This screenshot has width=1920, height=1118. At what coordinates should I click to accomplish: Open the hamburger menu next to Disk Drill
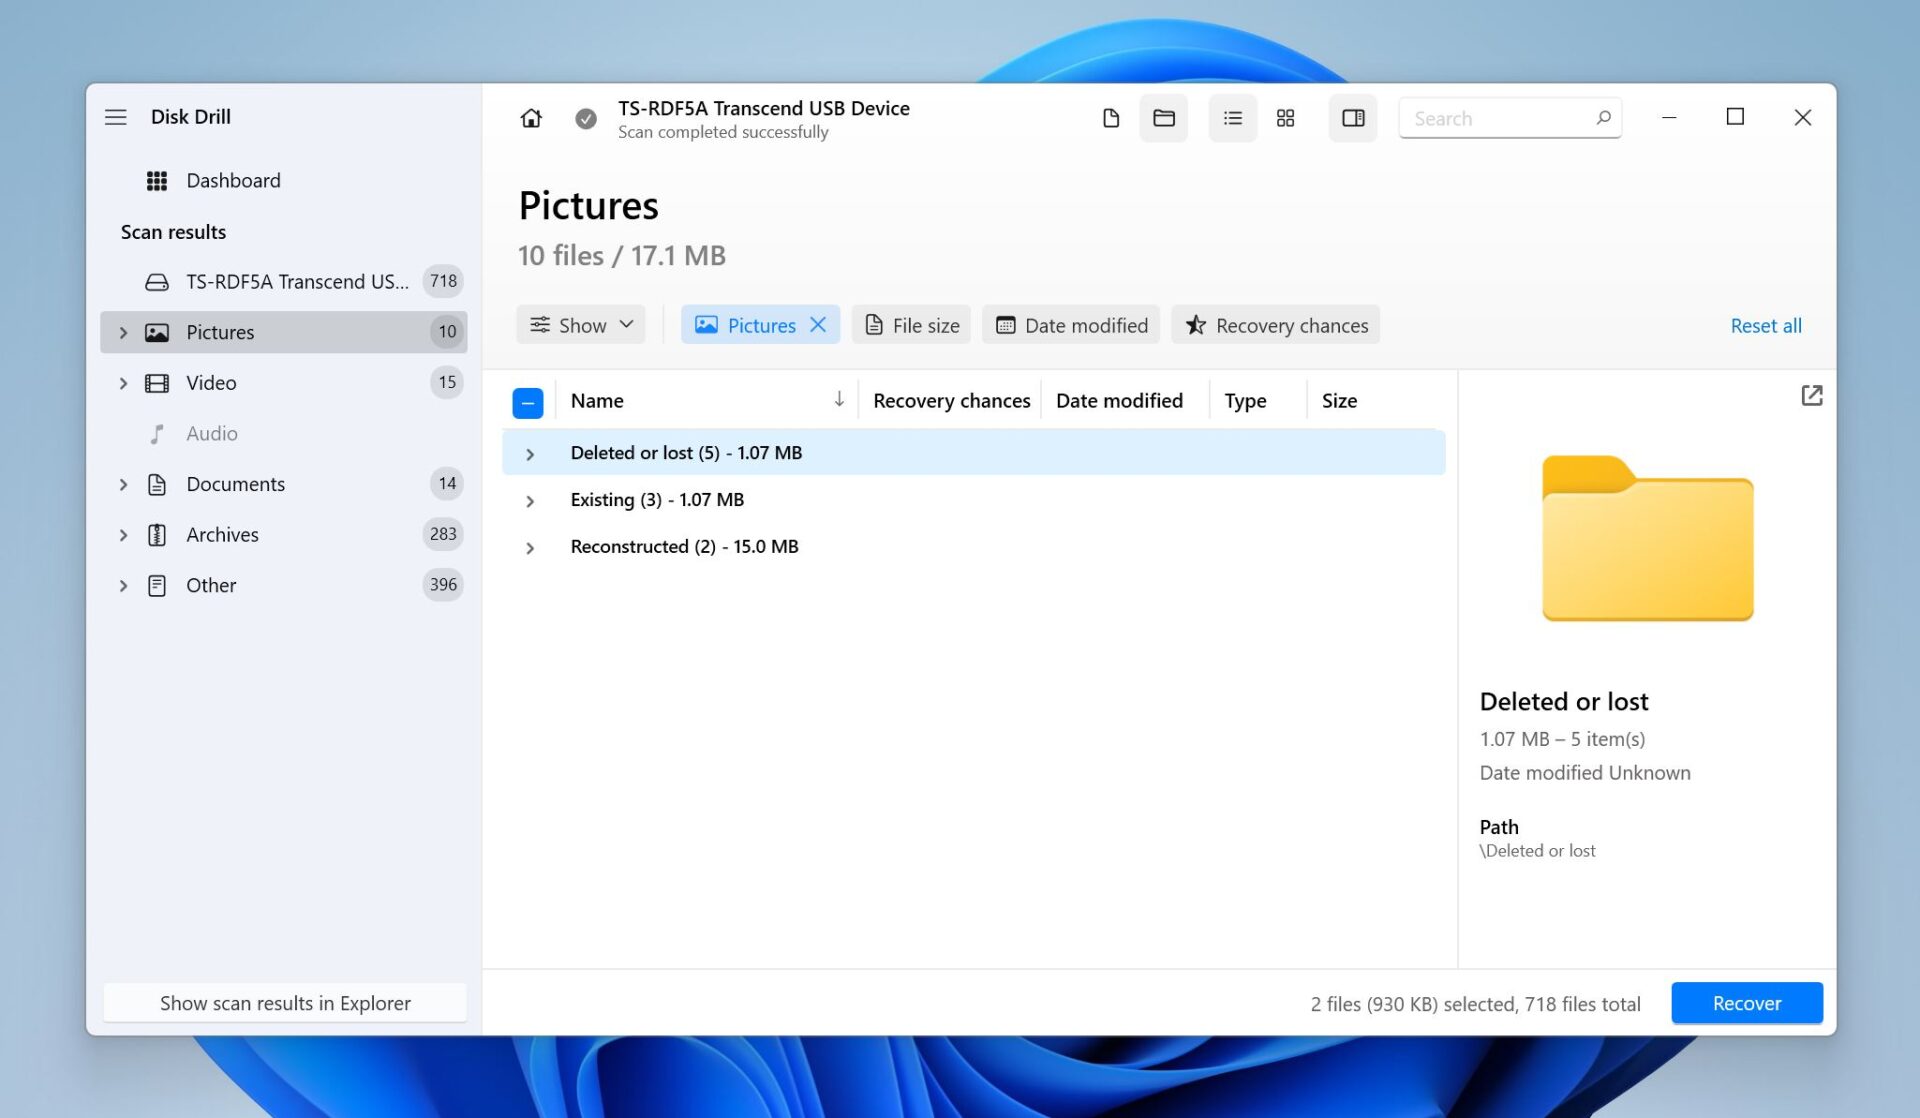[116, 117]
